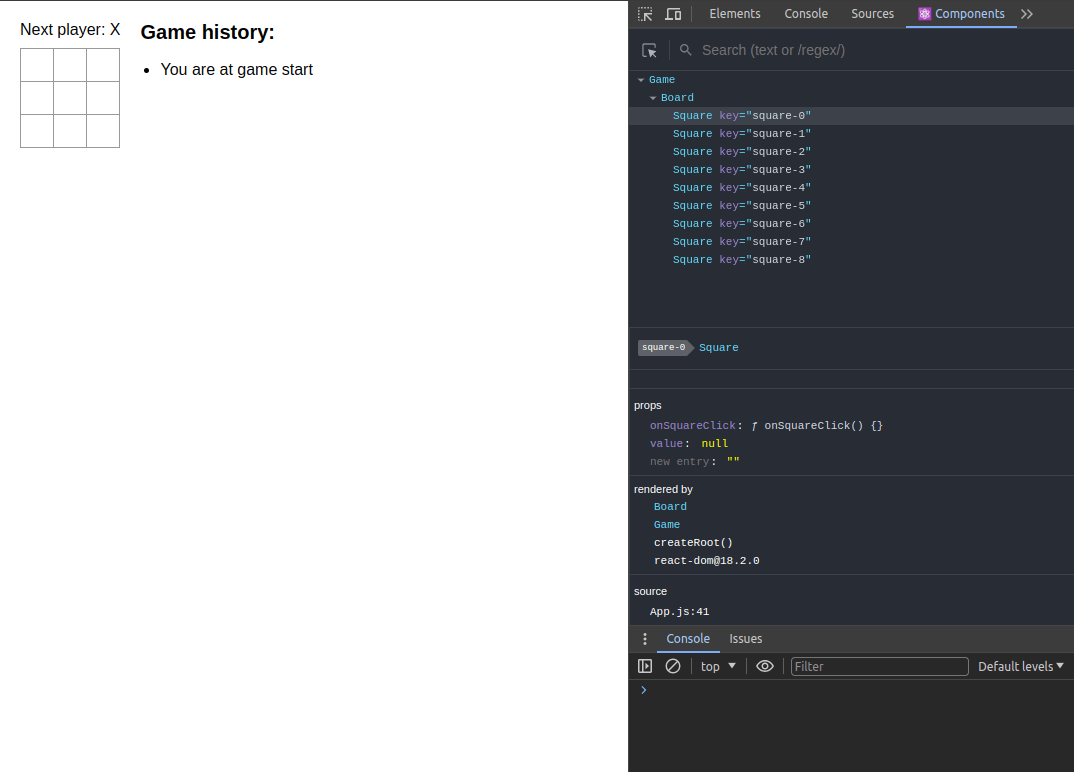Image resolution: width=1074 pixels, height=772 pixels.
Task: Switch to the Console tab in the top bar
Action: (806, 14)
